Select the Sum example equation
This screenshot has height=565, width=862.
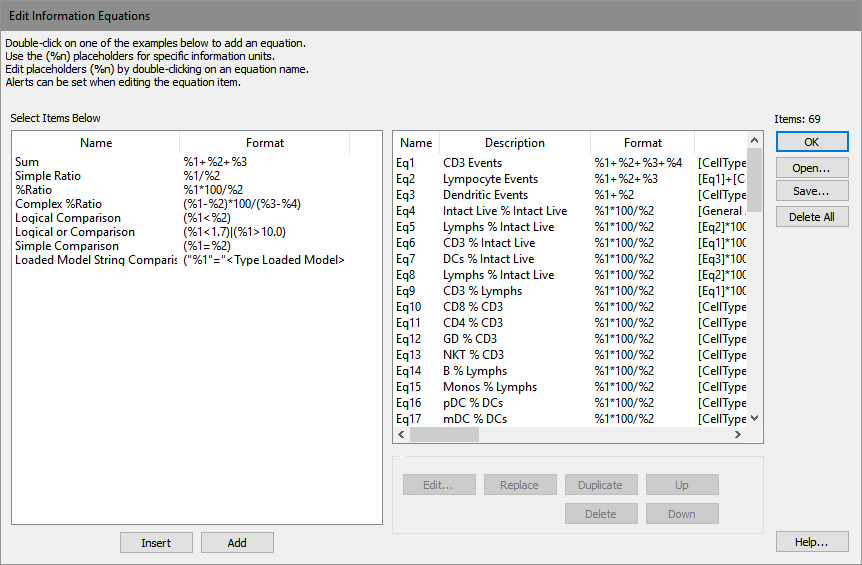coord(26,162)
